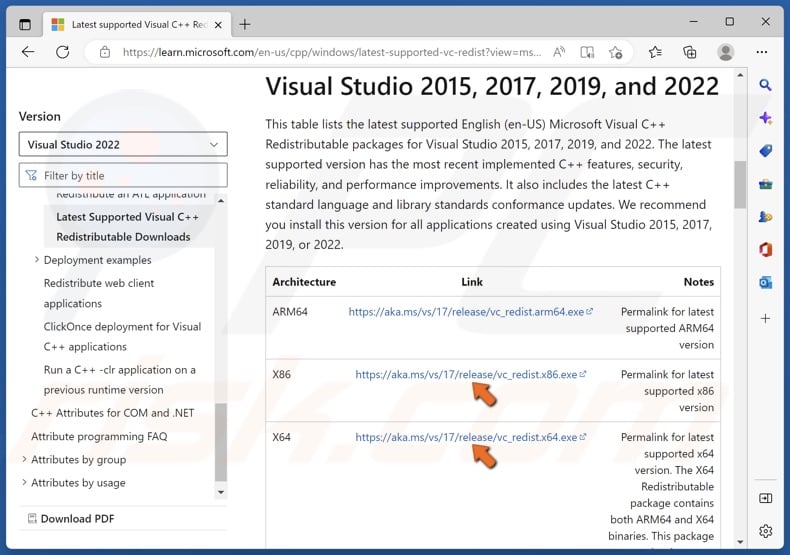Expand Attributes by group node

point(24,459)
